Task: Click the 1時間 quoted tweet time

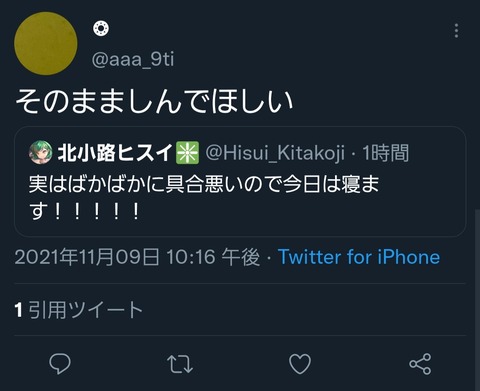Action: (385, 153)
